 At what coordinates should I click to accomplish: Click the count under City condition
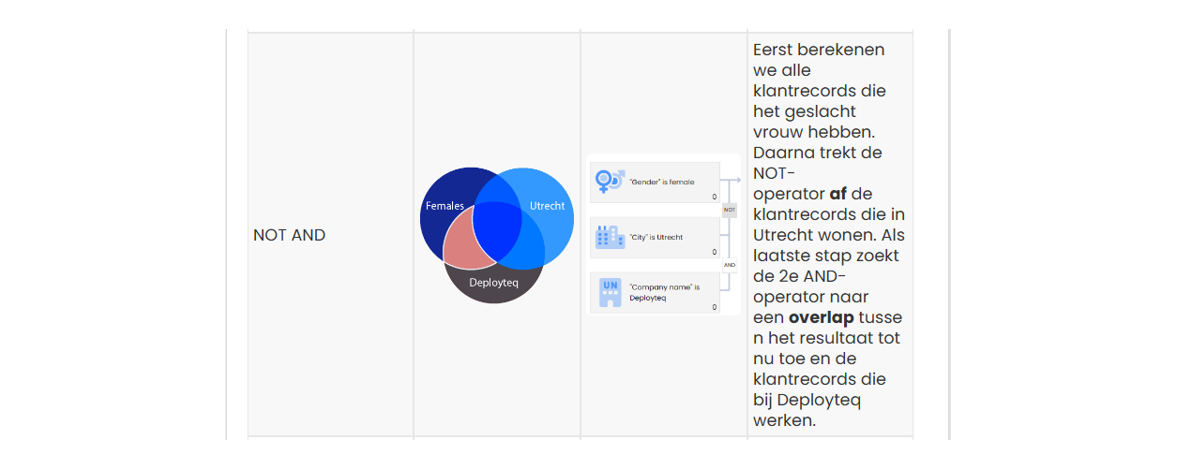click(714, 253)
